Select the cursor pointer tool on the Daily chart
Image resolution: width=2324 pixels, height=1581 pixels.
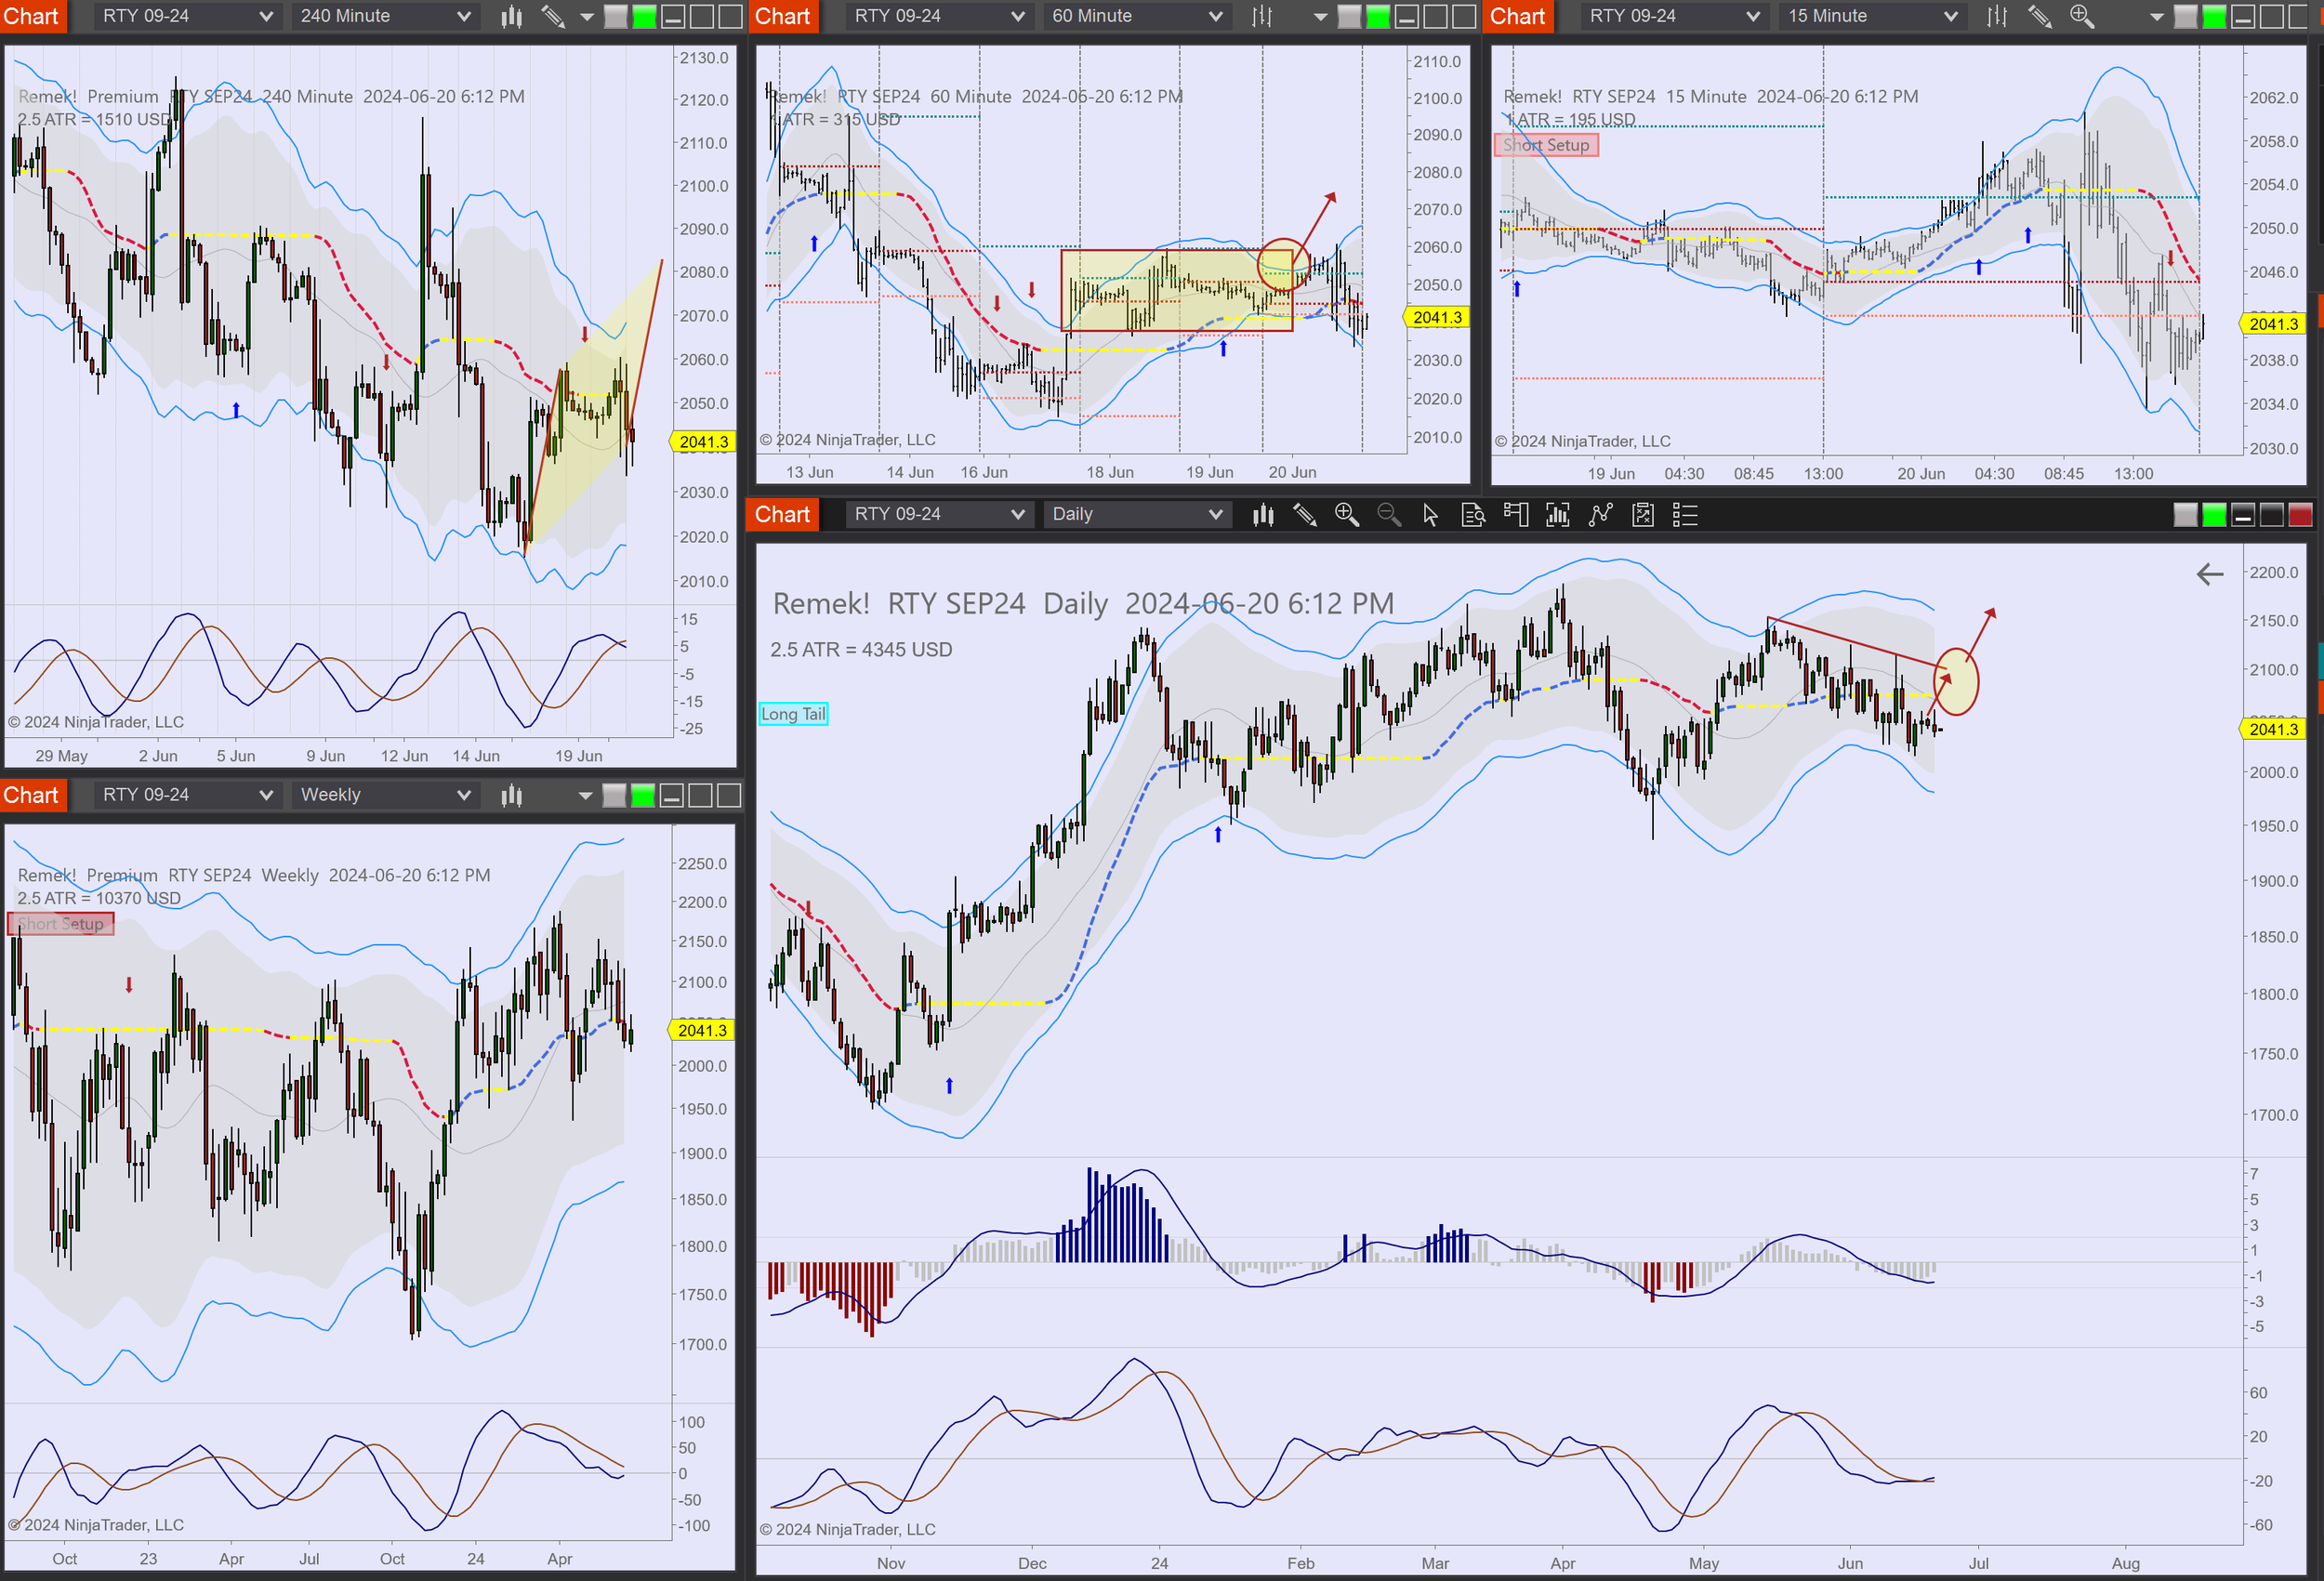(1431, 514)
